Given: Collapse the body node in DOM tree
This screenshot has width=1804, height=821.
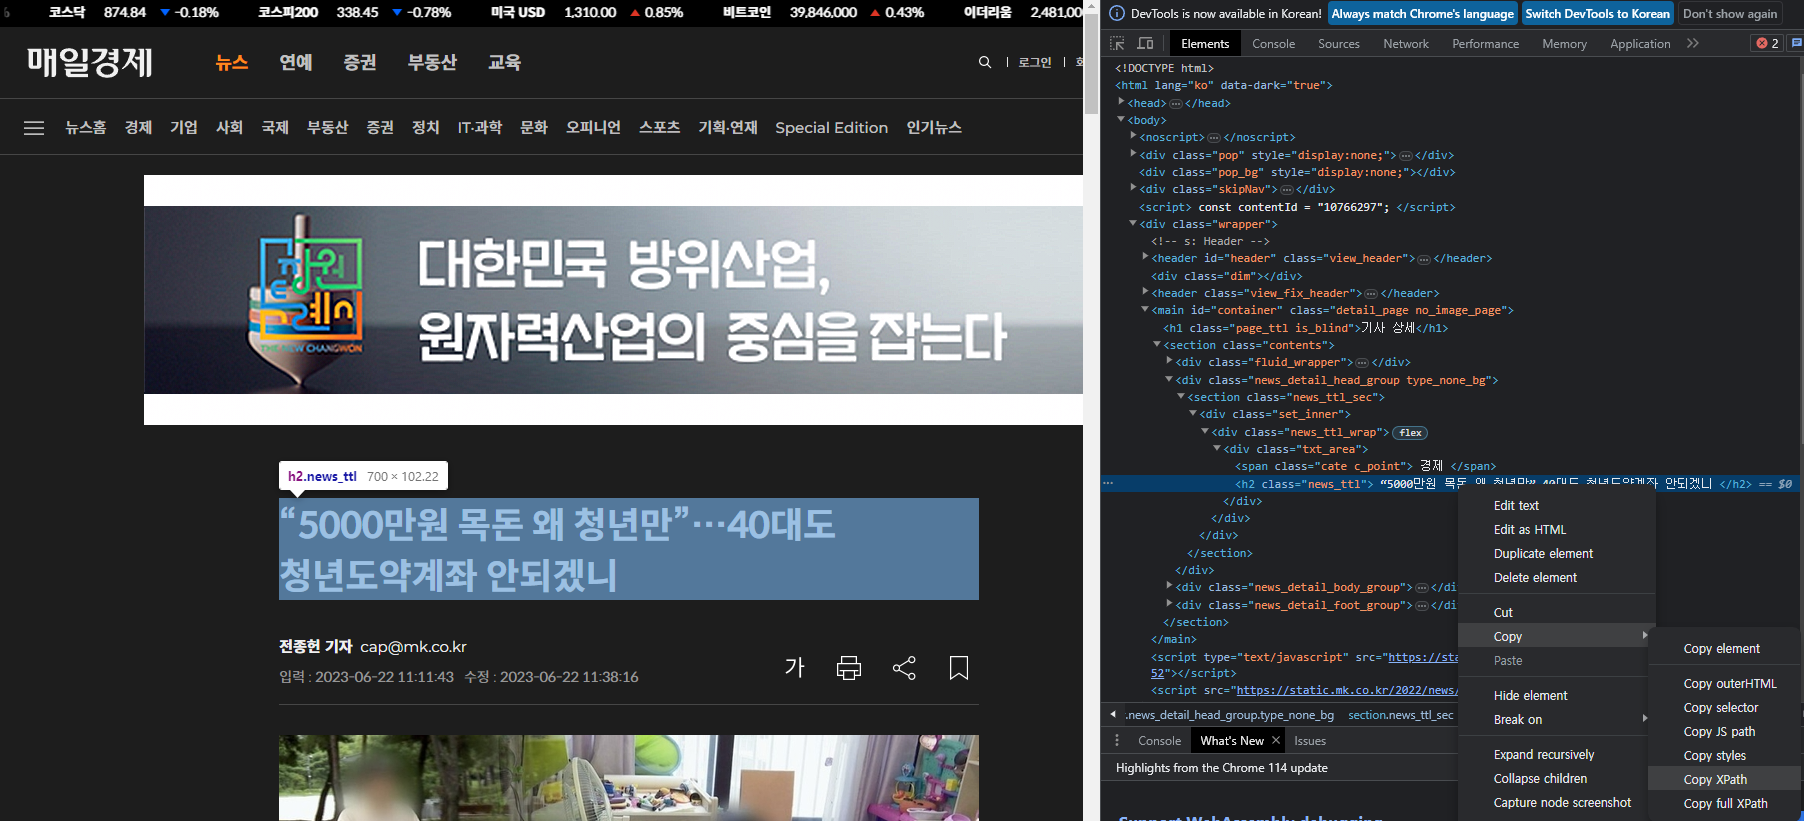Looking at the screenshot, I should coord(1121,120).
